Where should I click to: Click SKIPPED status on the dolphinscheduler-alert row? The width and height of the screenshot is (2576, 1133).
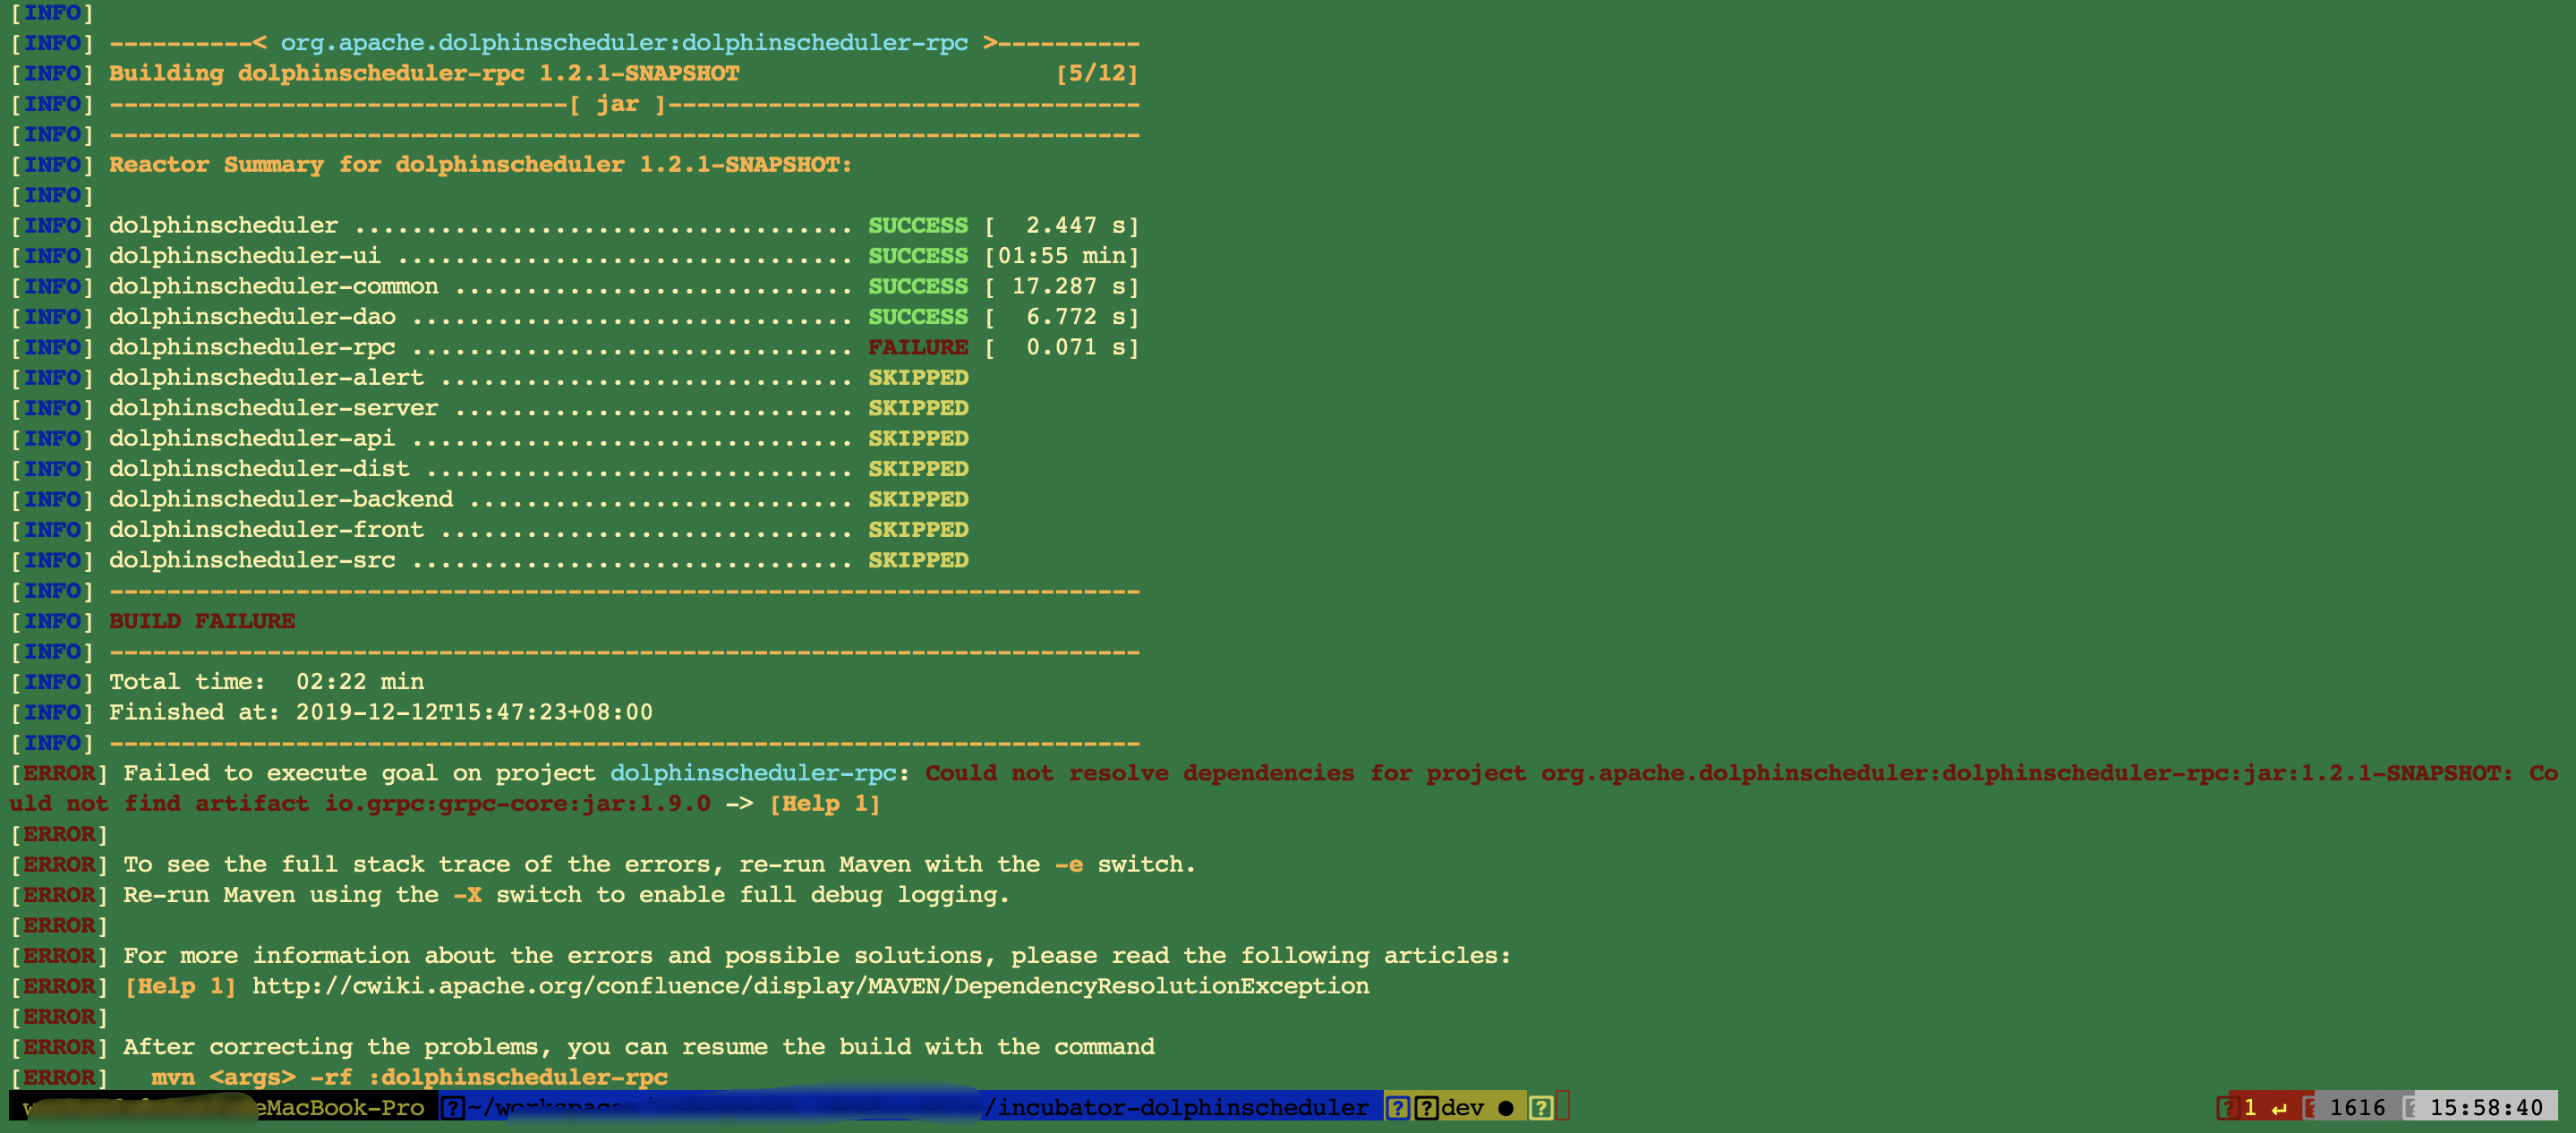(918, 378)
